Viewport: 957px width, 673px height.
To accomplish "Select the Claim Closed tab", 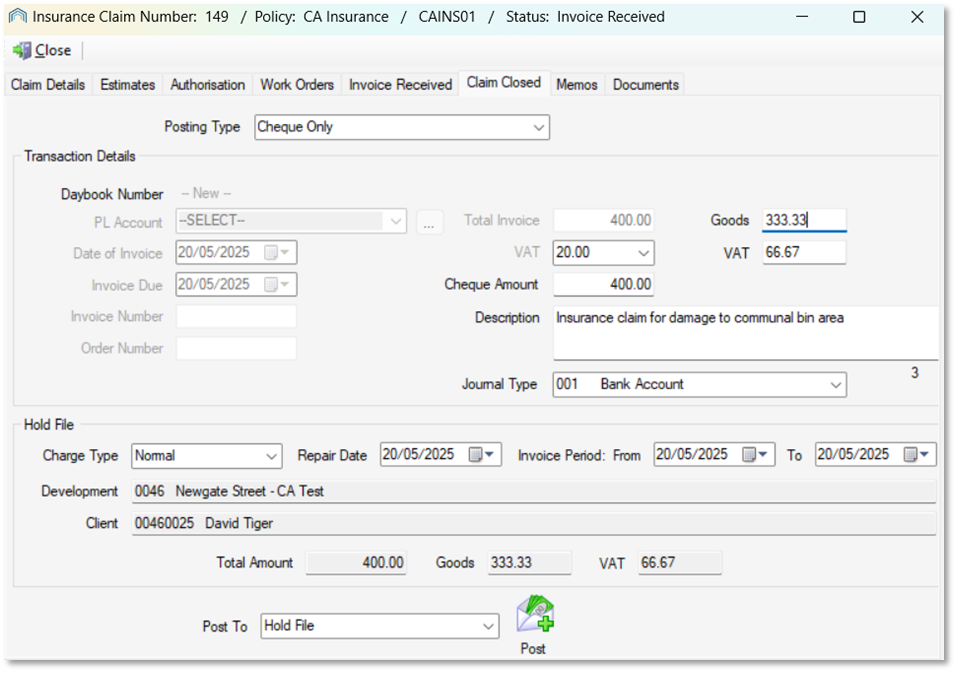I will click(504, 82).
